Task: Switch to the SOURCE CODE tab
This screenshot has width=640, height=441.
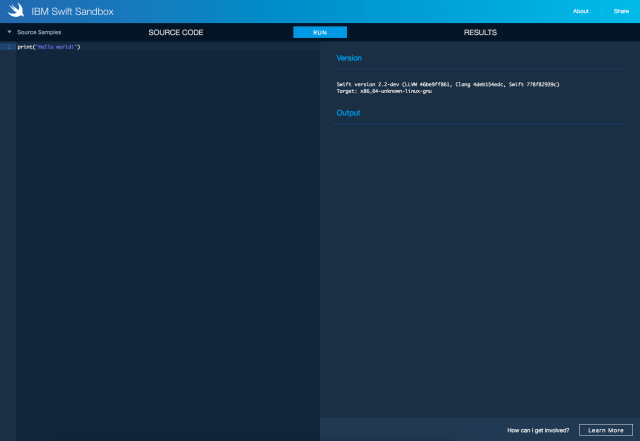Action: [176, 32]
